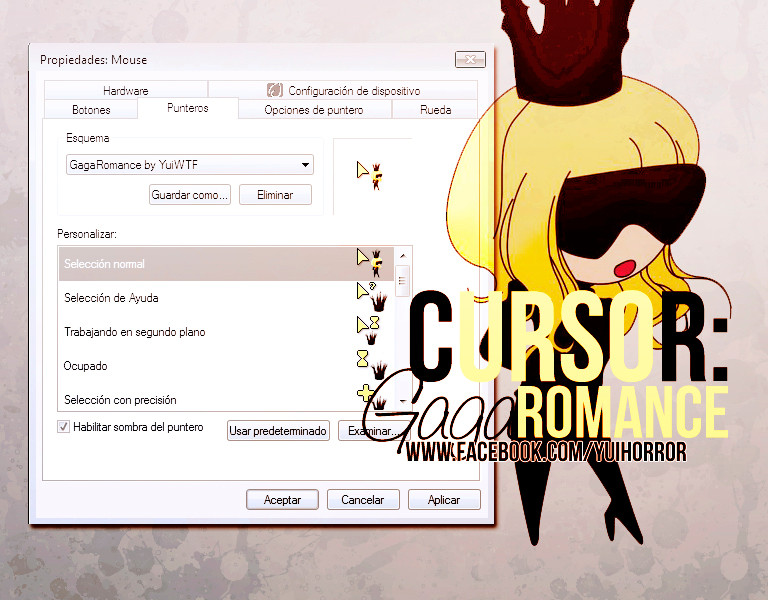Click the cursor list scrollbar thumb
Viewport: 768px width, 600px height.
pyautogui.click(x=403, y=281)
